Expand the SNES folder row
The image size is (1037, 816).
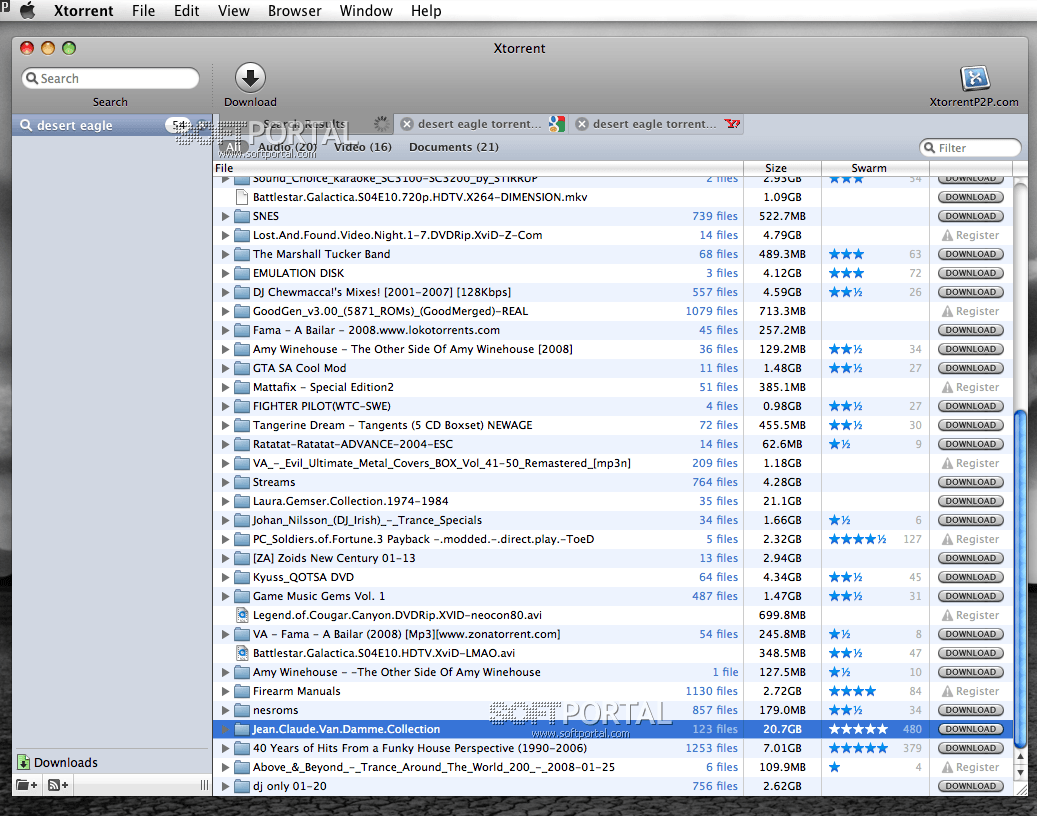pos(226,216)
